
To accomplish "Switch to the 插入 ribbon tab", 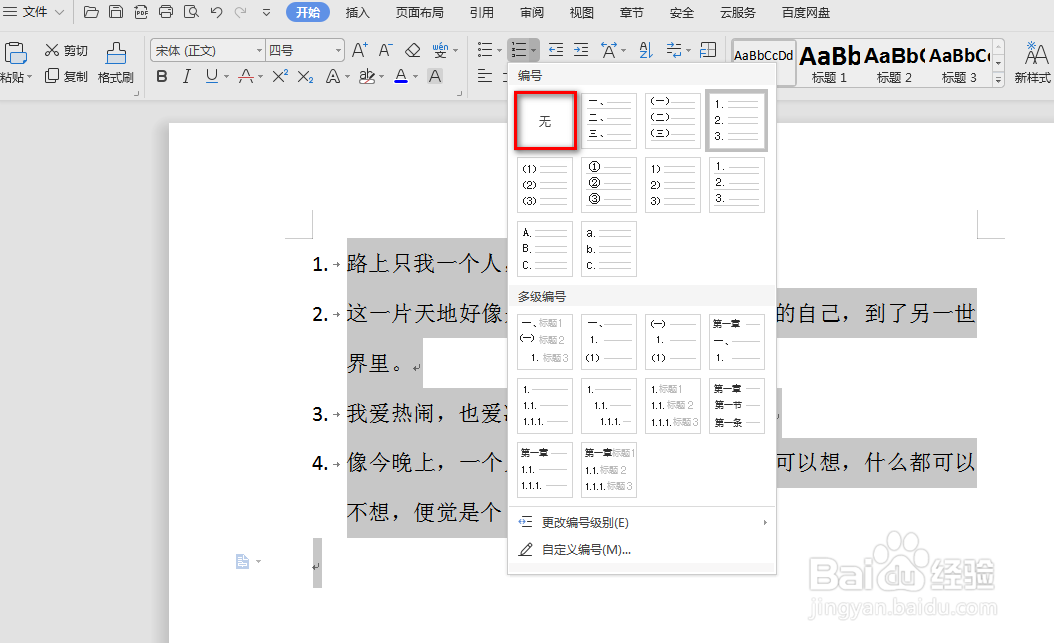I will (x=357, y=13).
